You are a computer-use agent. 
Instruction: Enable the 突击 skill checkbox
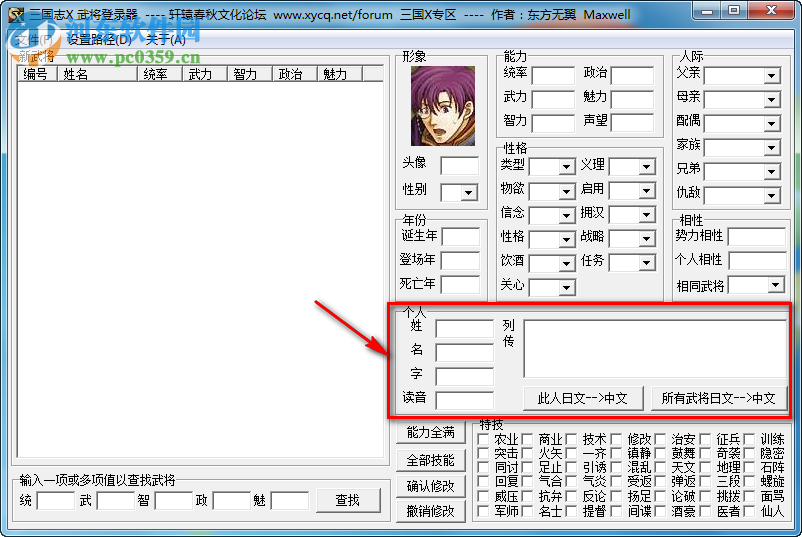[x=483, y=454]
